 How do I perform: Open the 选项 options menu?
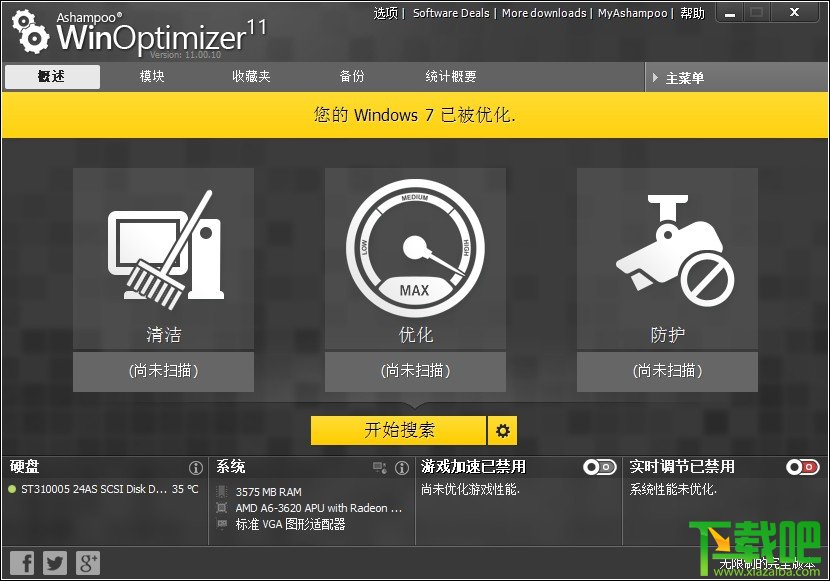386,13
